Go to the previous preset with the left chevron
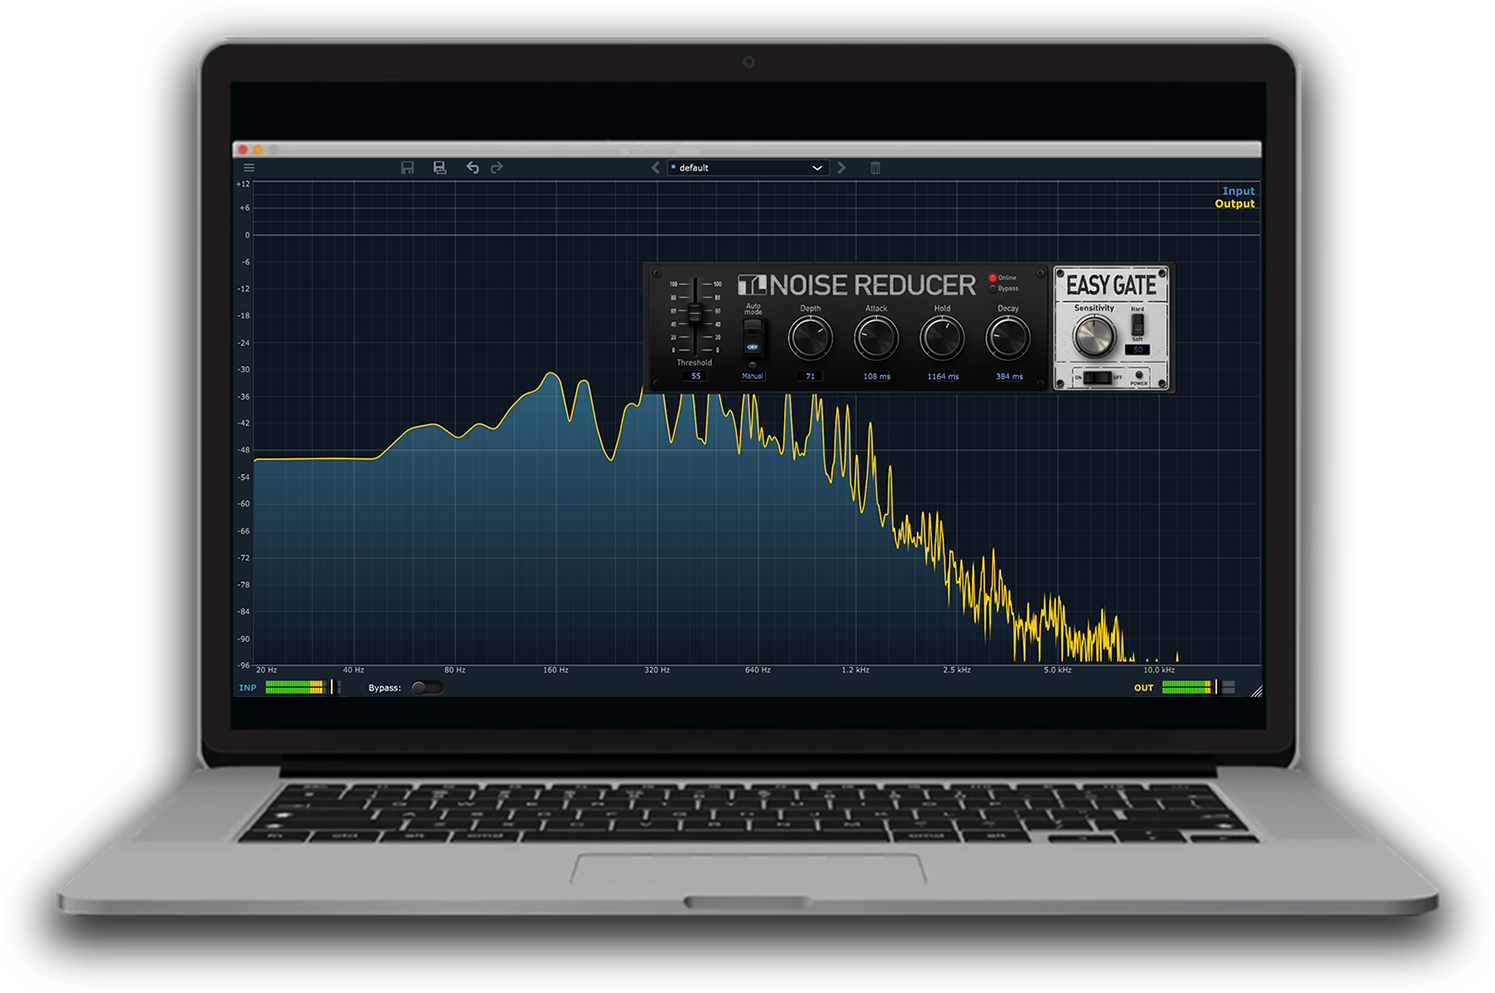 point(656,168)
